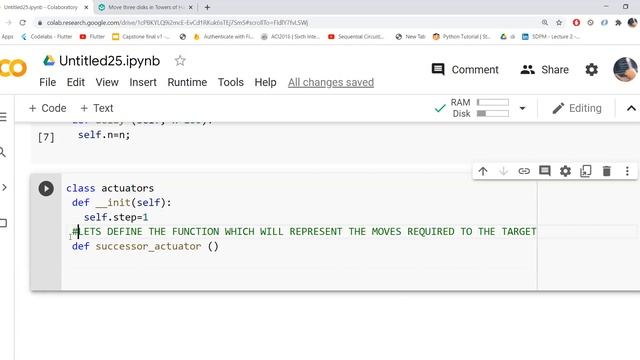Open the find and replace sidebar icon
The image size is (640, 360).
(x=3, y=153)
